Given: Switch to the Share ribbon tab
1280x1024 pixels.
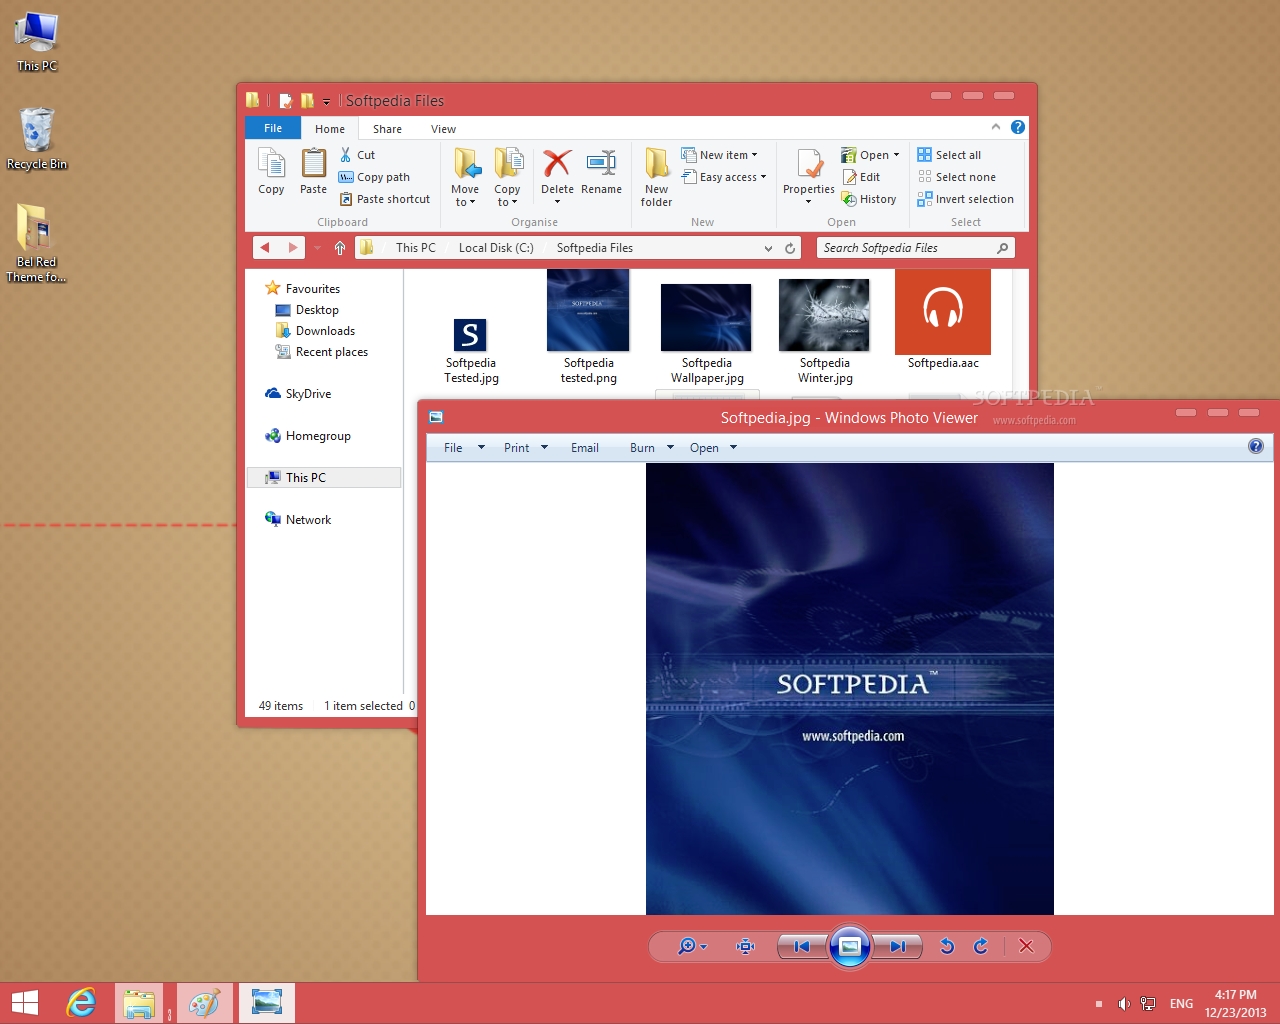Looking at the screenshot, I should pos(387,129).
